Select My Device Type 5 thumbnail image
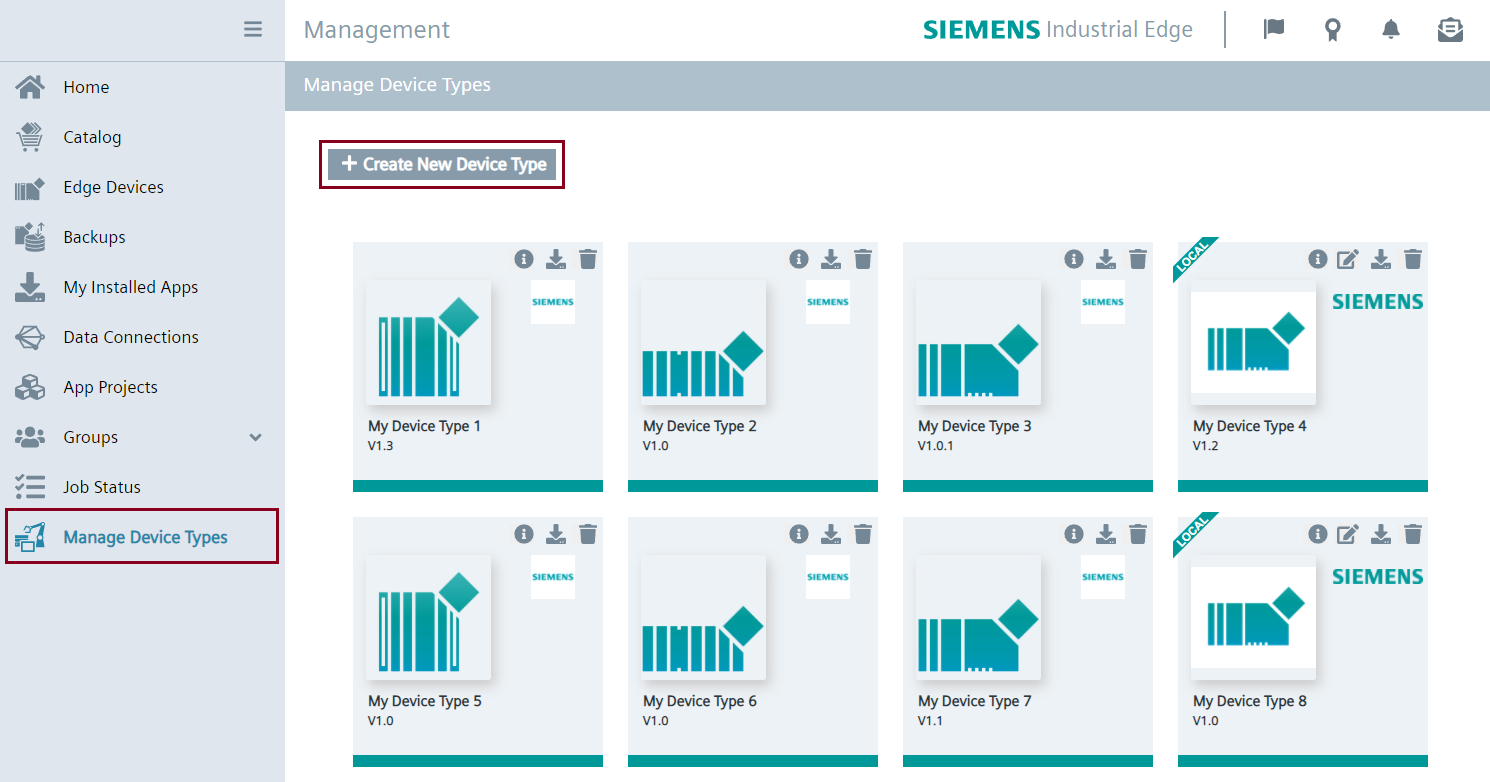The height and width of the screenshot is (782, 1490). (429, 617)
